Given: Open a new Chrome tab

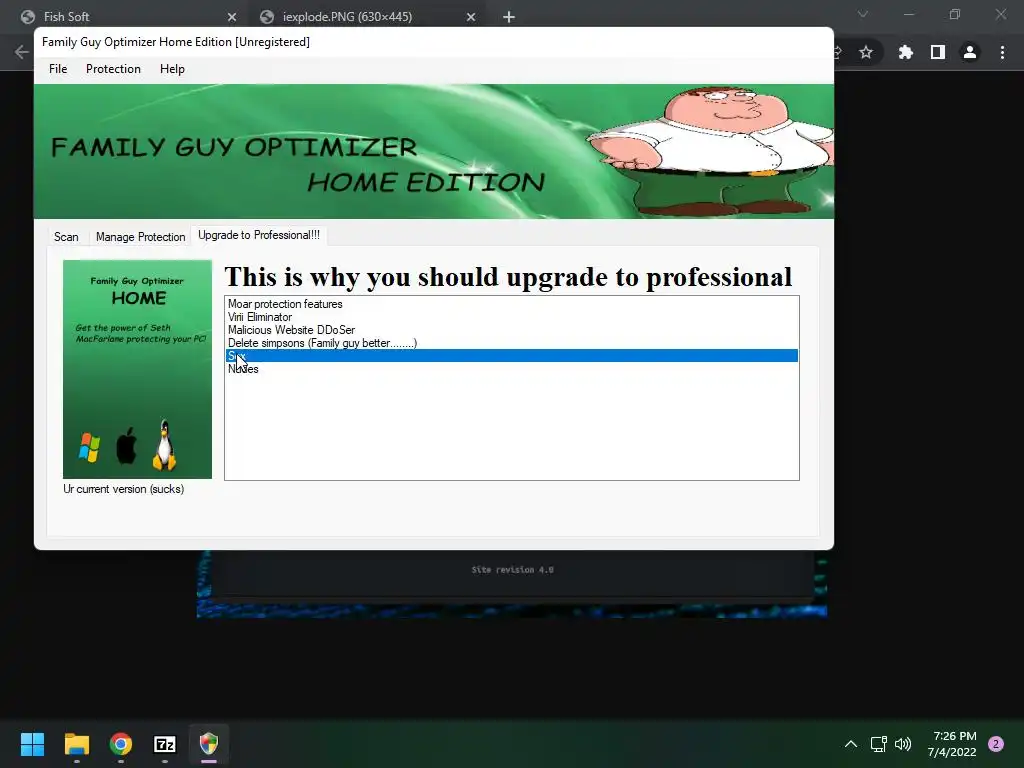Looking at the screenshot, I should 509,17.
